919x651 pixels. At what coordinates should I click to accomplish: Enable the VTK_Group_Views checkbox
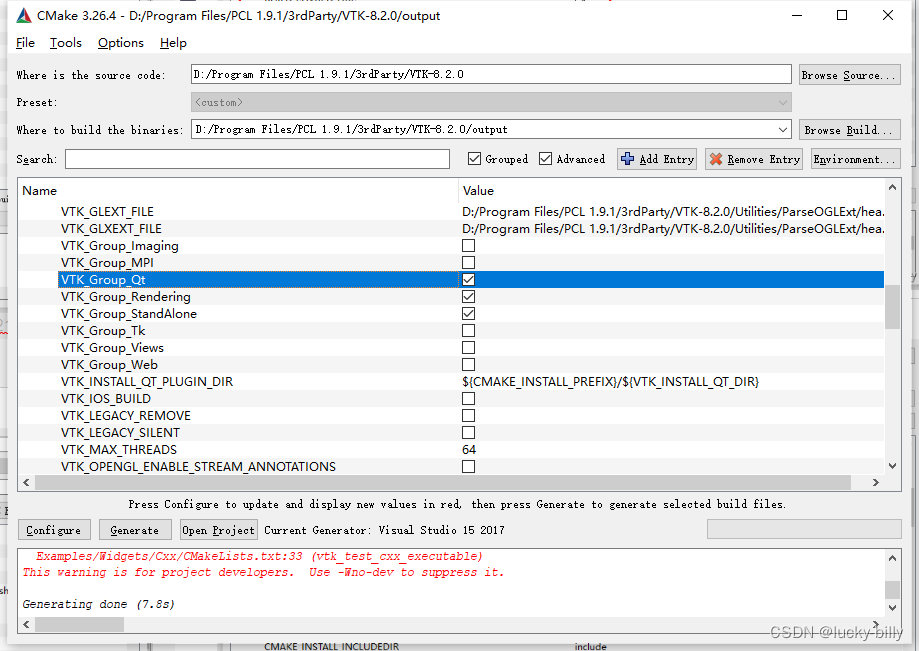point(468,347)
